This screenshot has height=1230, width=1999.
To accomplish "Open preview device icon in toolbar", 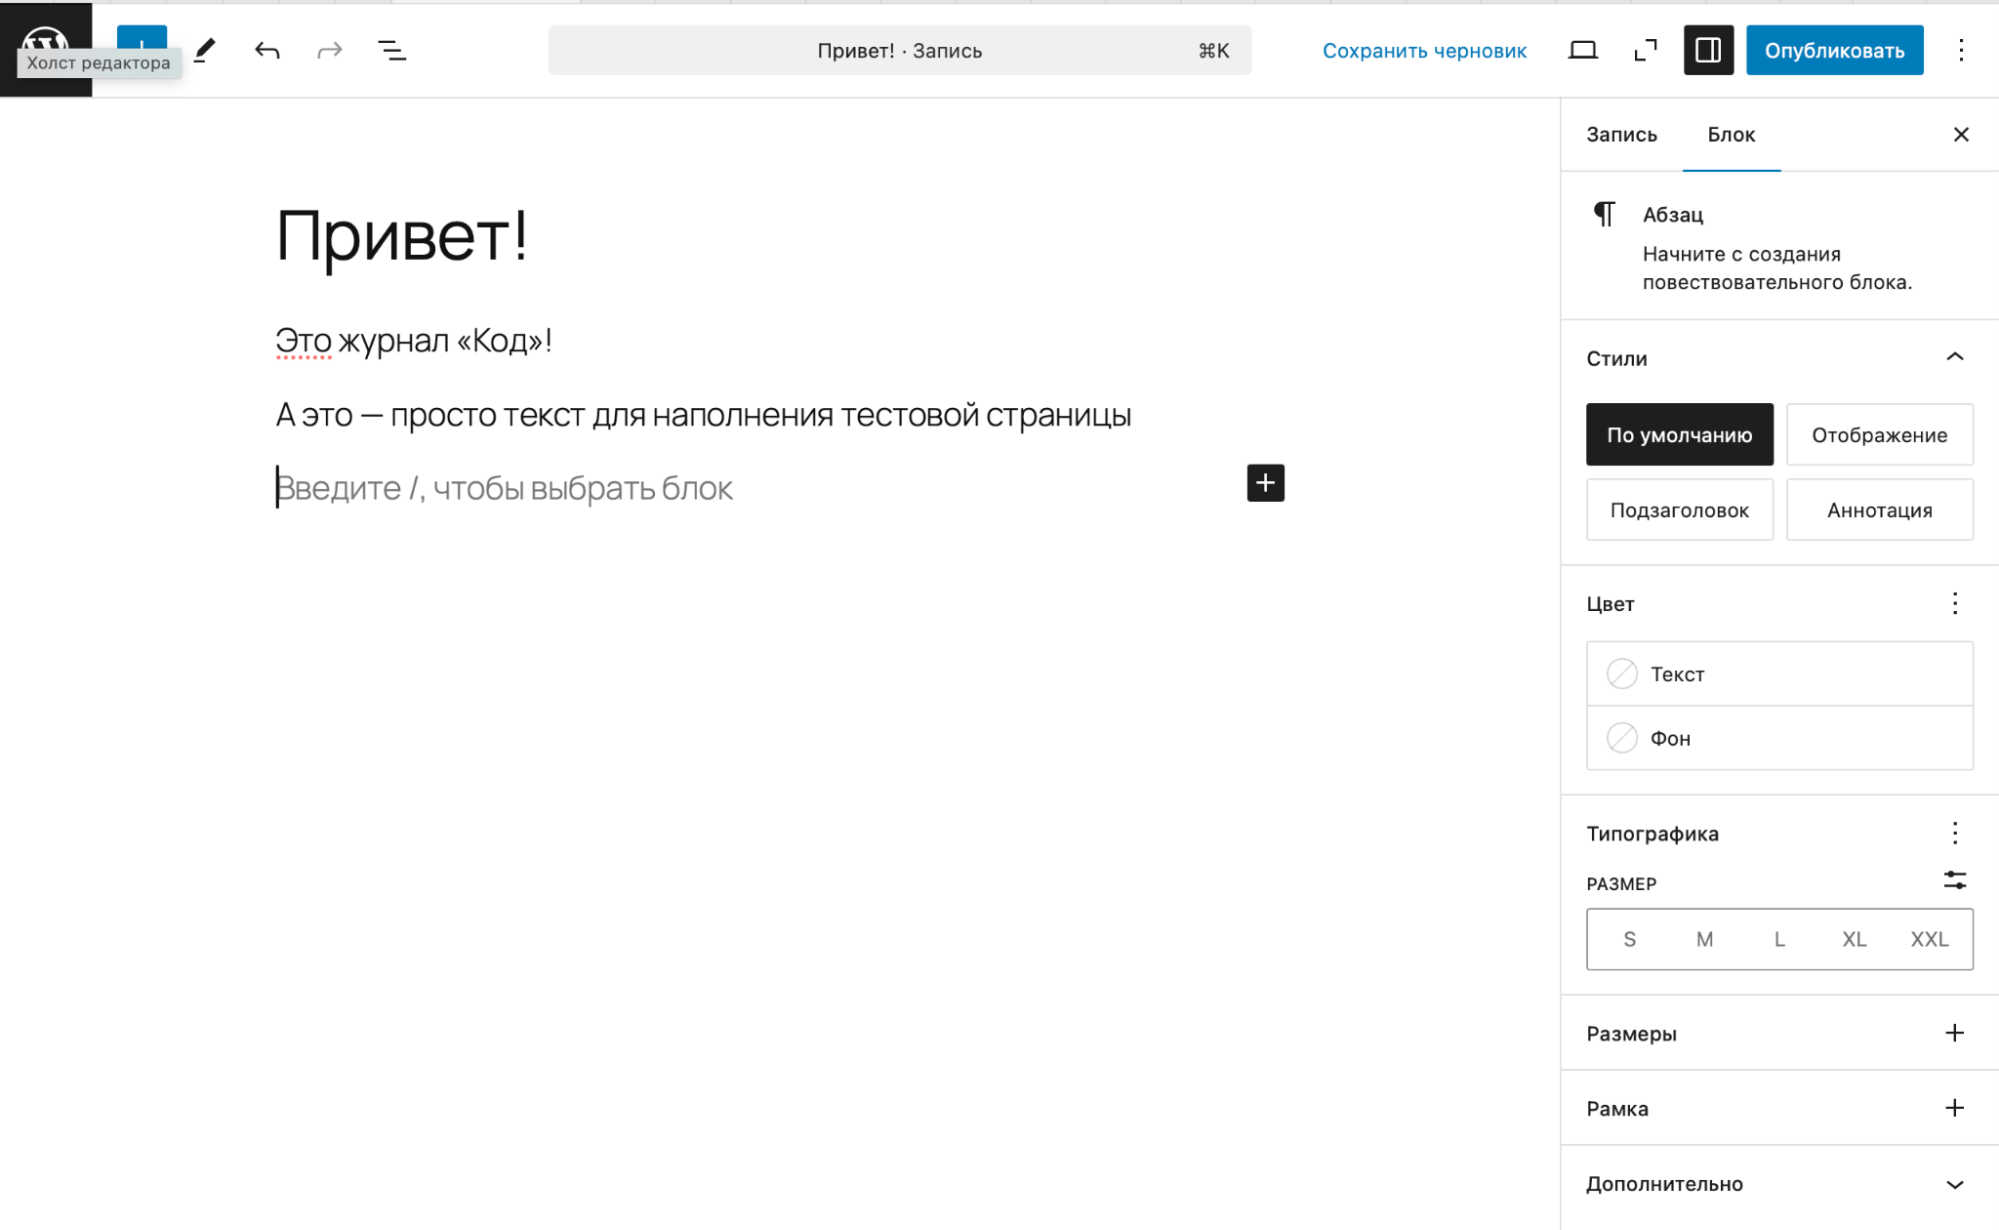I will pyautogui.click(x=1581, y=49).
